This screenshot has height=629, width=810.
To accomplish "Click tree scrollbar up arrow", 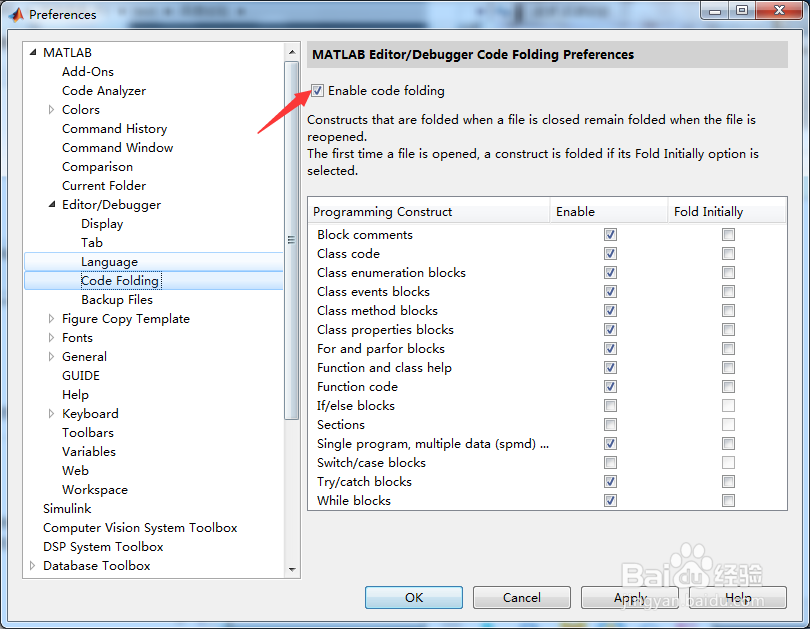I will click(x=292, y=52).
